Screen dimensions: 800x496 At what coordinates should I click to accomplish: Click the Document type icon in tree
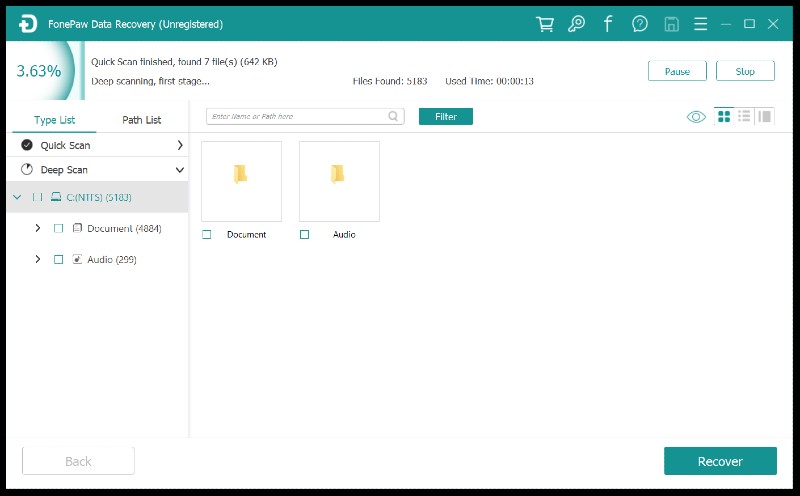[x=77, y=228]
